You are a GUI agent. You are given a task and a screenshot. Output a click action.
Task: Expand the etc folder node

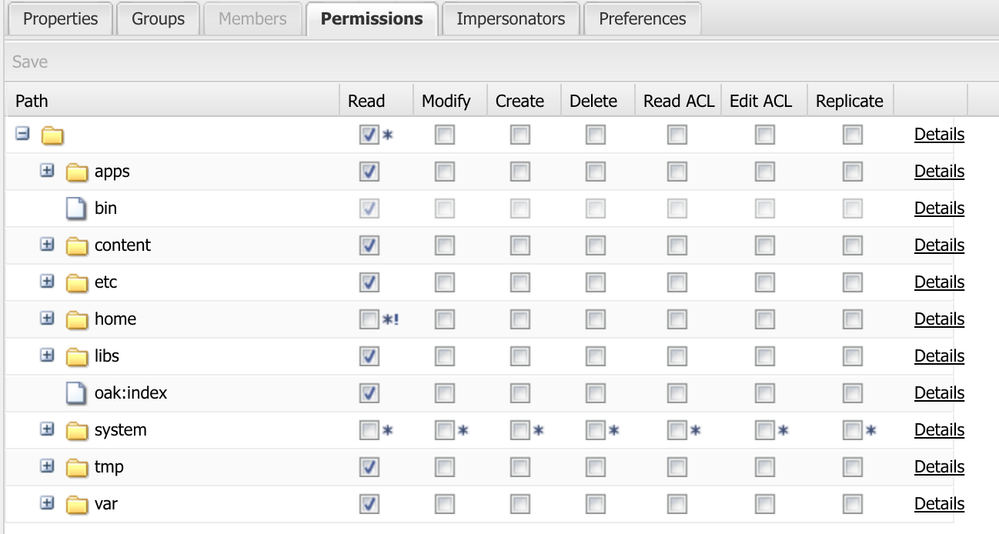[47, 282]
